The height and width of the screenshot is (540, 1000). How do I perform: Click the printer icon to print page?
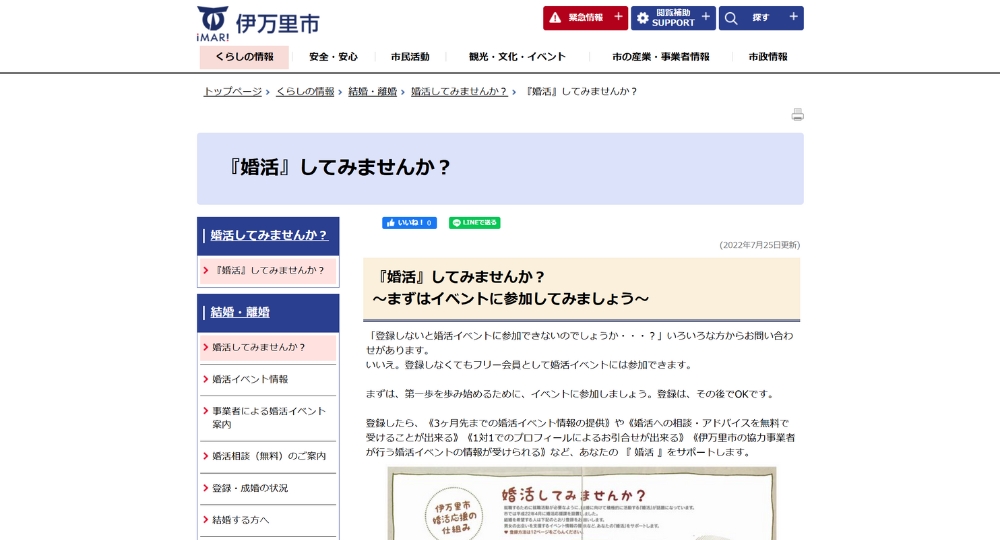click(x=797, y=115)
